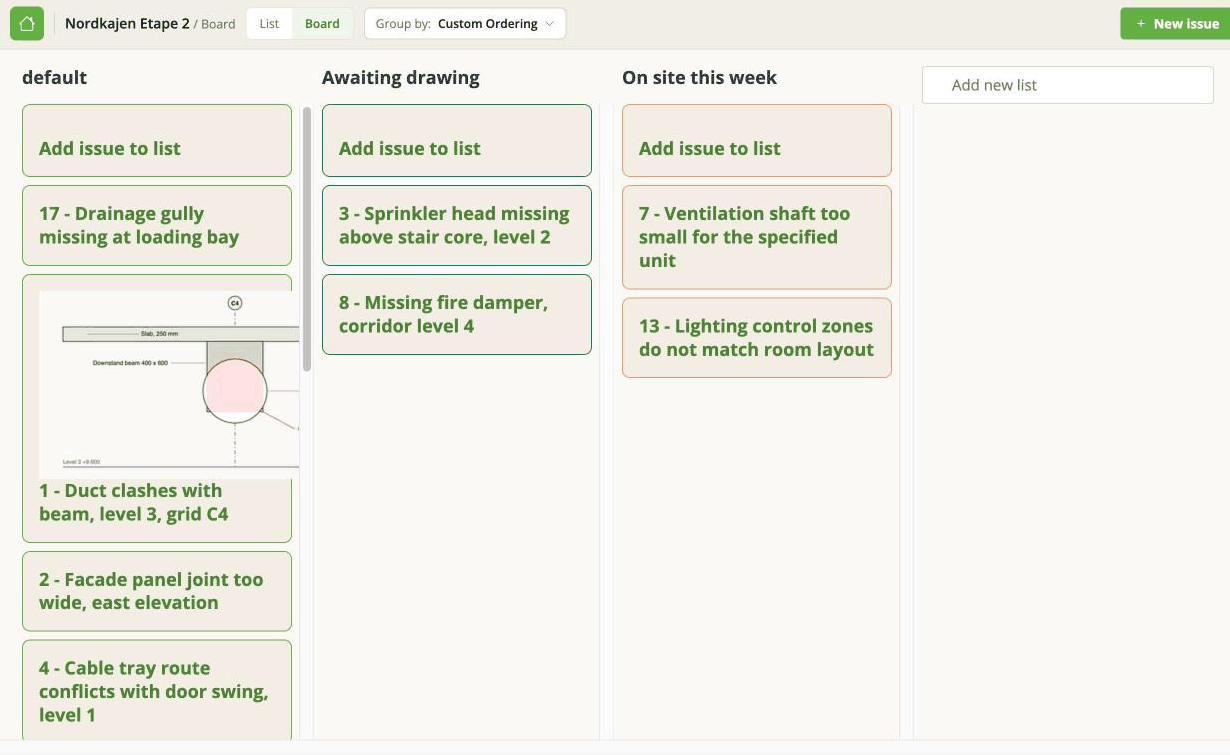The image size is (1230, 755).
Task: Click the default list scrollbar
Action: pyautogui.click(x=307, y=240)
